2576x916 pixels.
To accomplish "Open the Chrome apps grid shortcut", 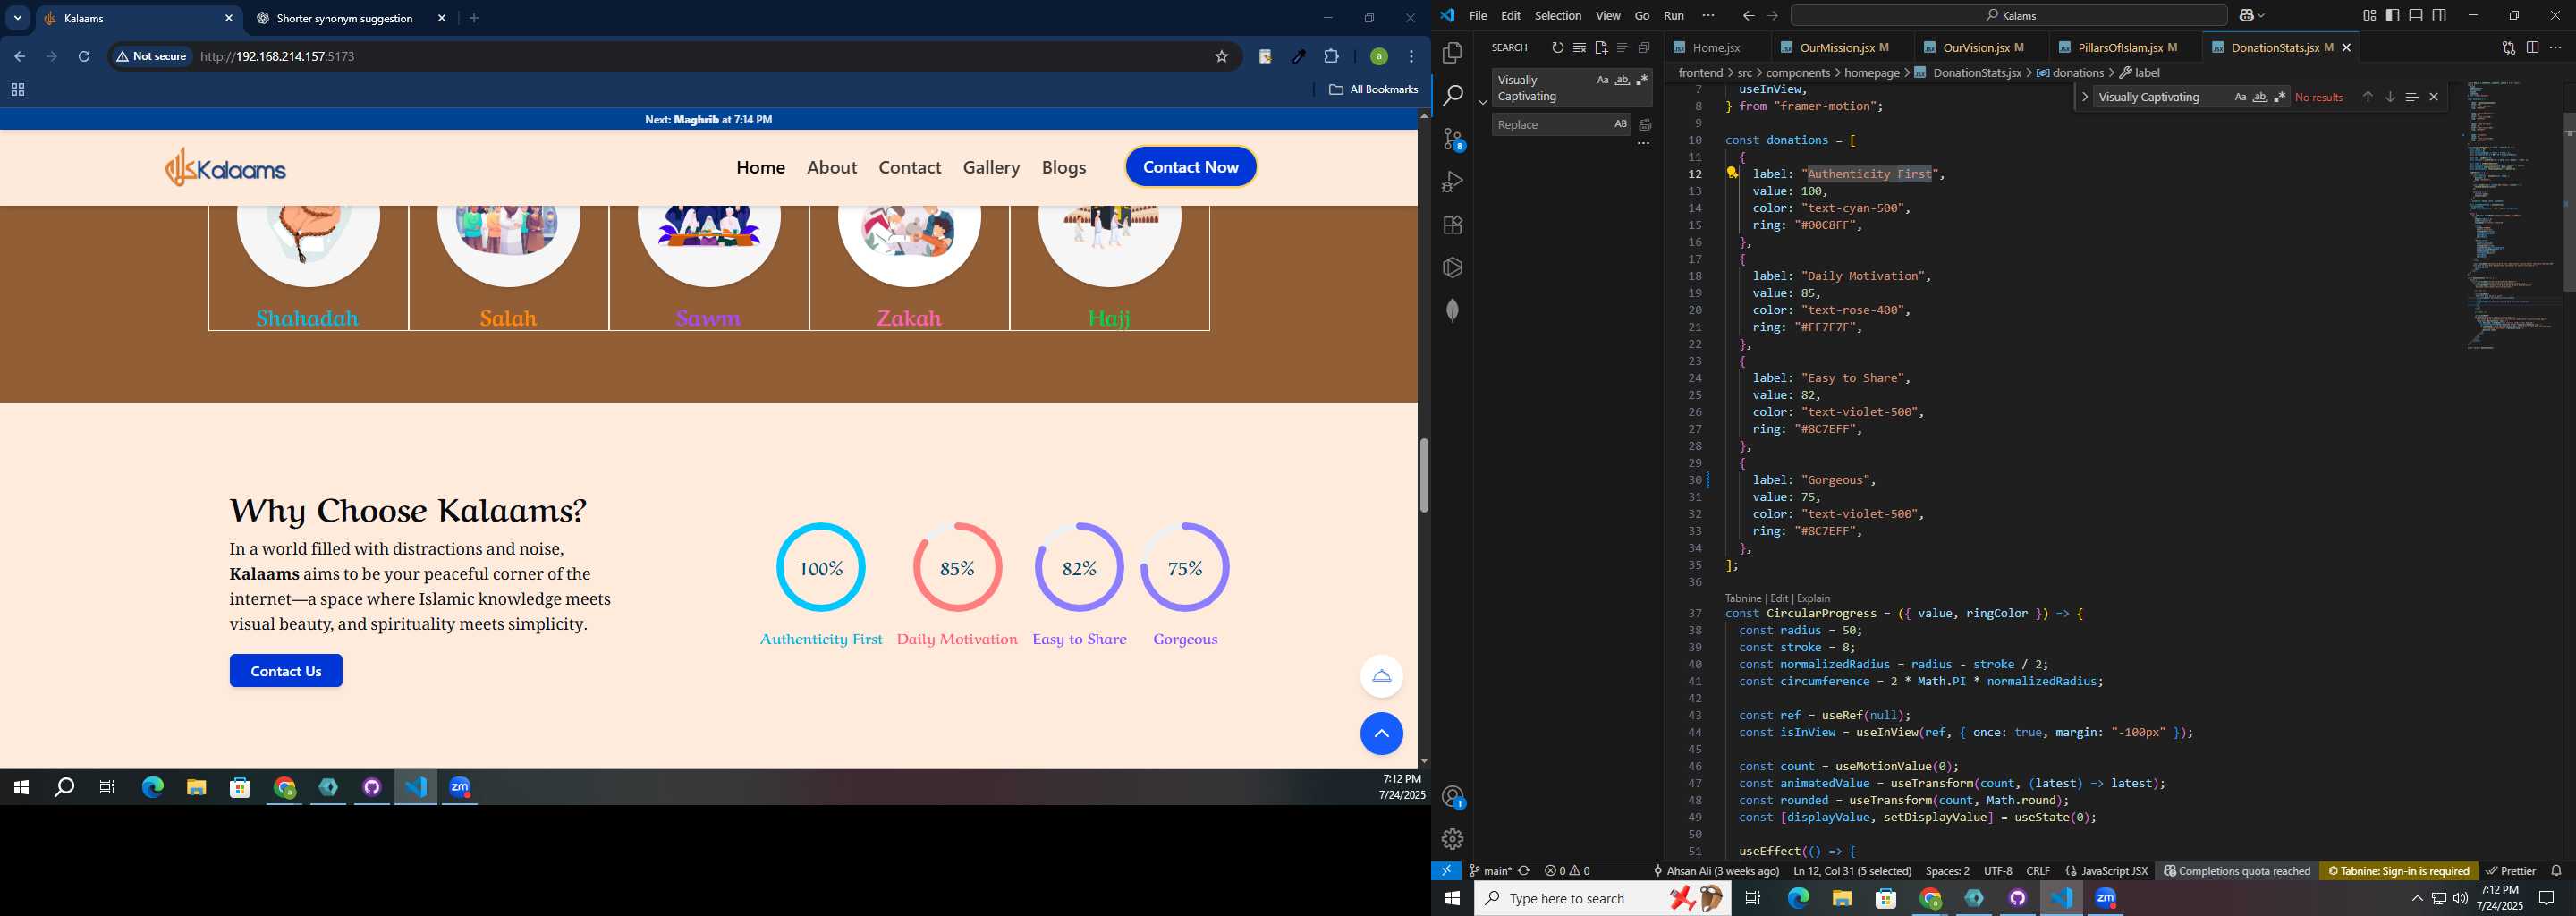I will click(x=17, y=90).
